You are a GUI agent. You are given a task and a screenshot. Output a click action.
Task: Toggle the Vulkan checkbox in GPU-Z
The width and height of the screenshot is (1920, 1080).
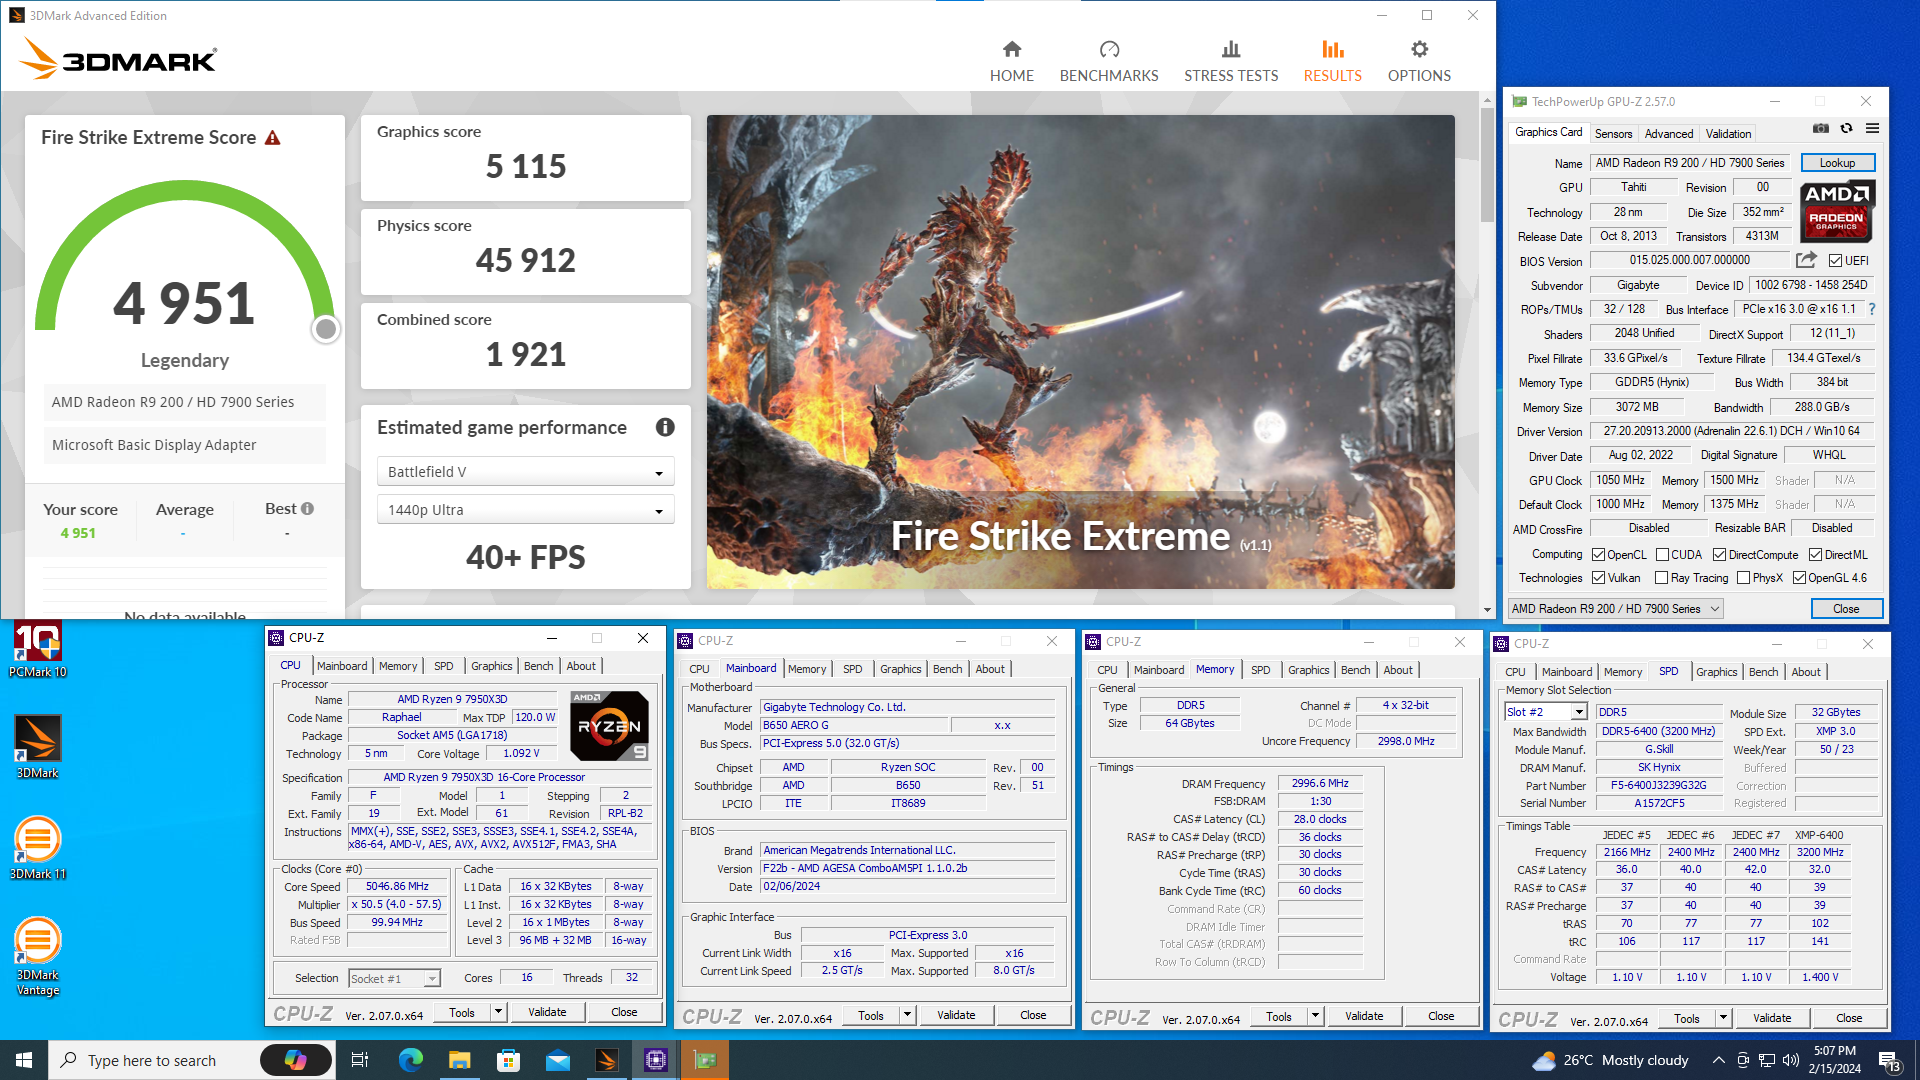[x=1599, y=578]
